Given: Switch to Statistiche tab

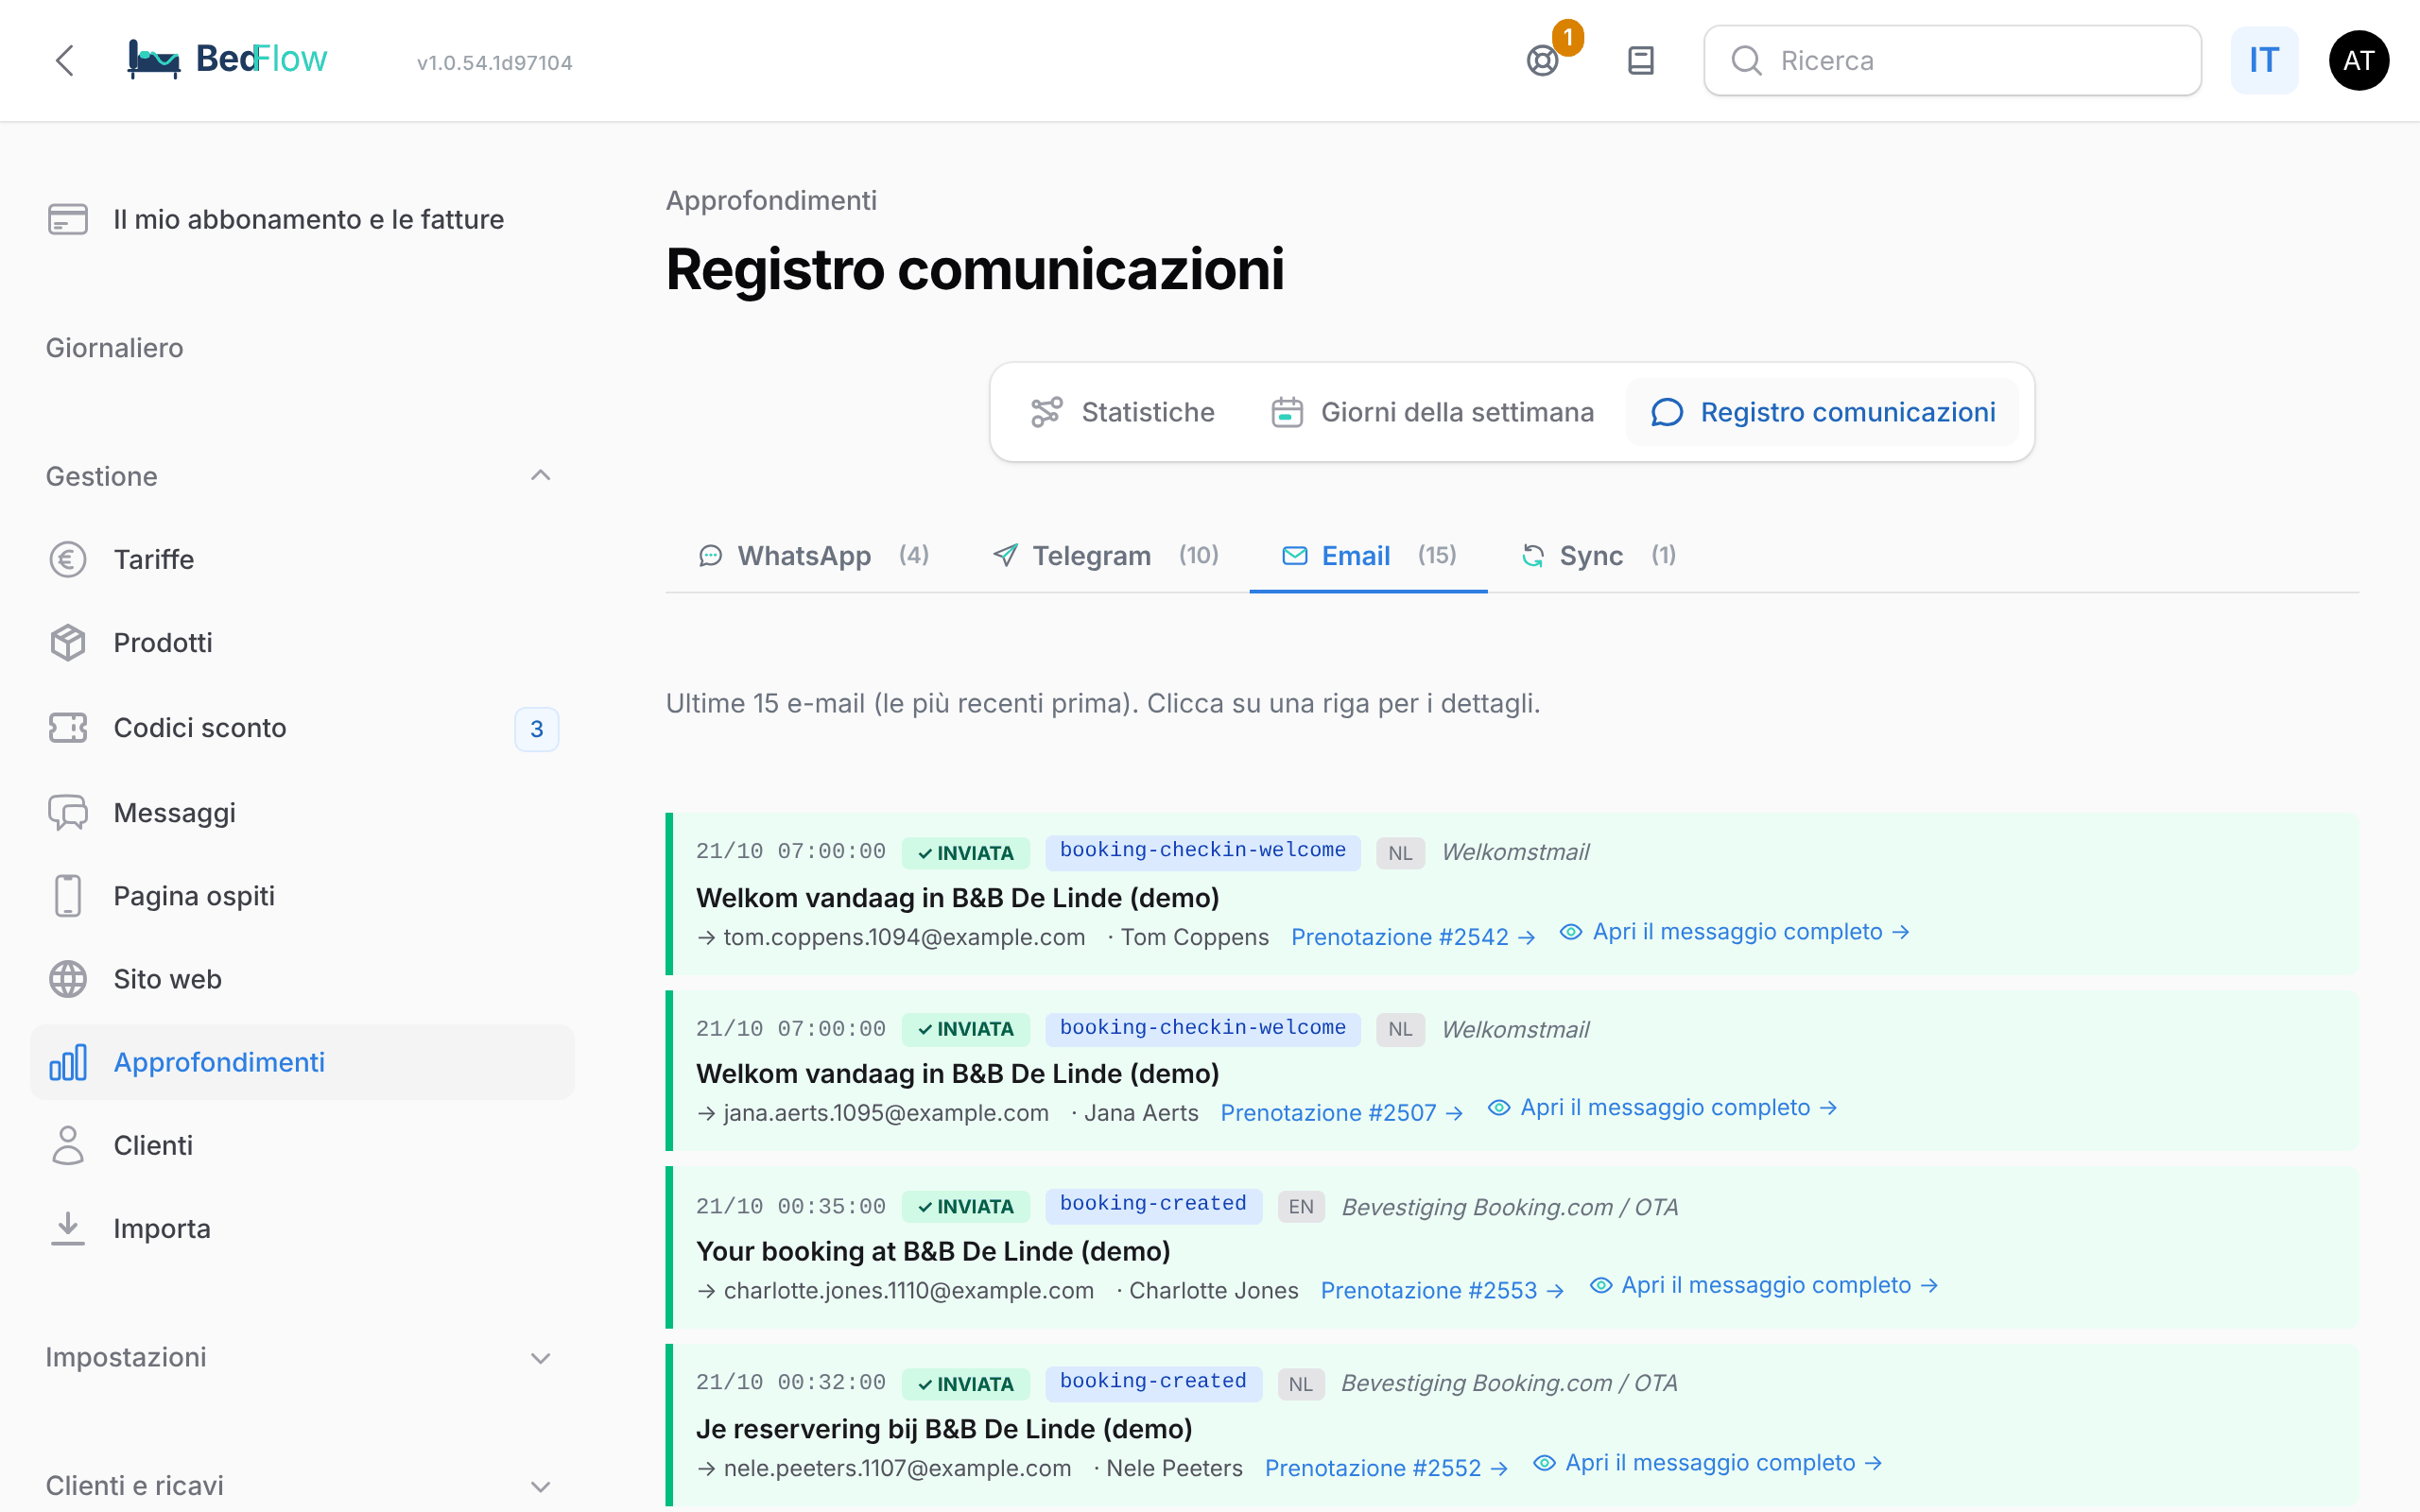Looking at the screenshot, I should (1123, 412).
